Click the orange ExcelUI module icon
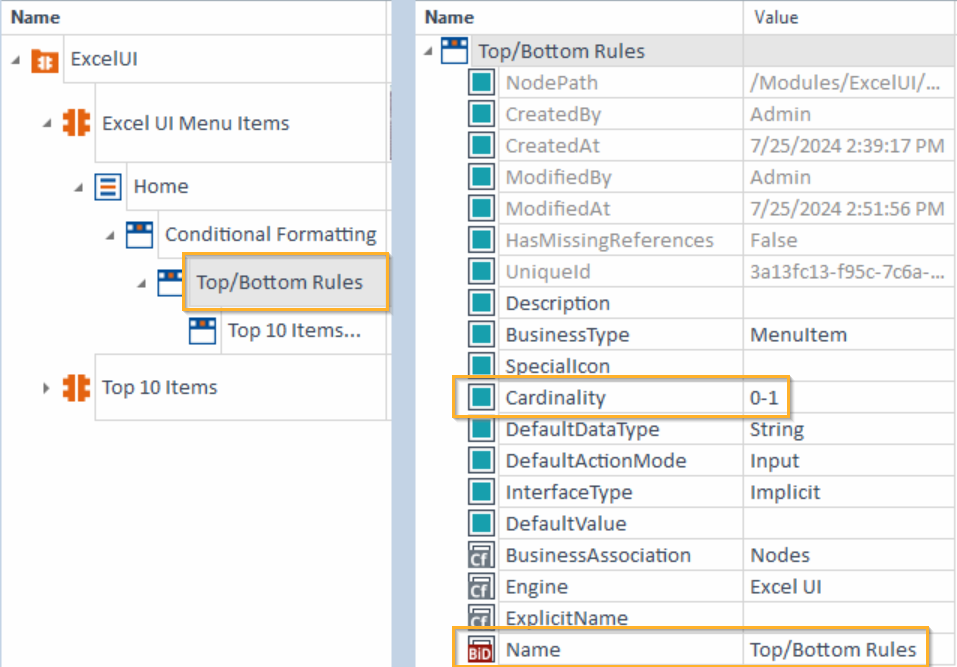Screen dimensions: 957x667 pos(45,60)
